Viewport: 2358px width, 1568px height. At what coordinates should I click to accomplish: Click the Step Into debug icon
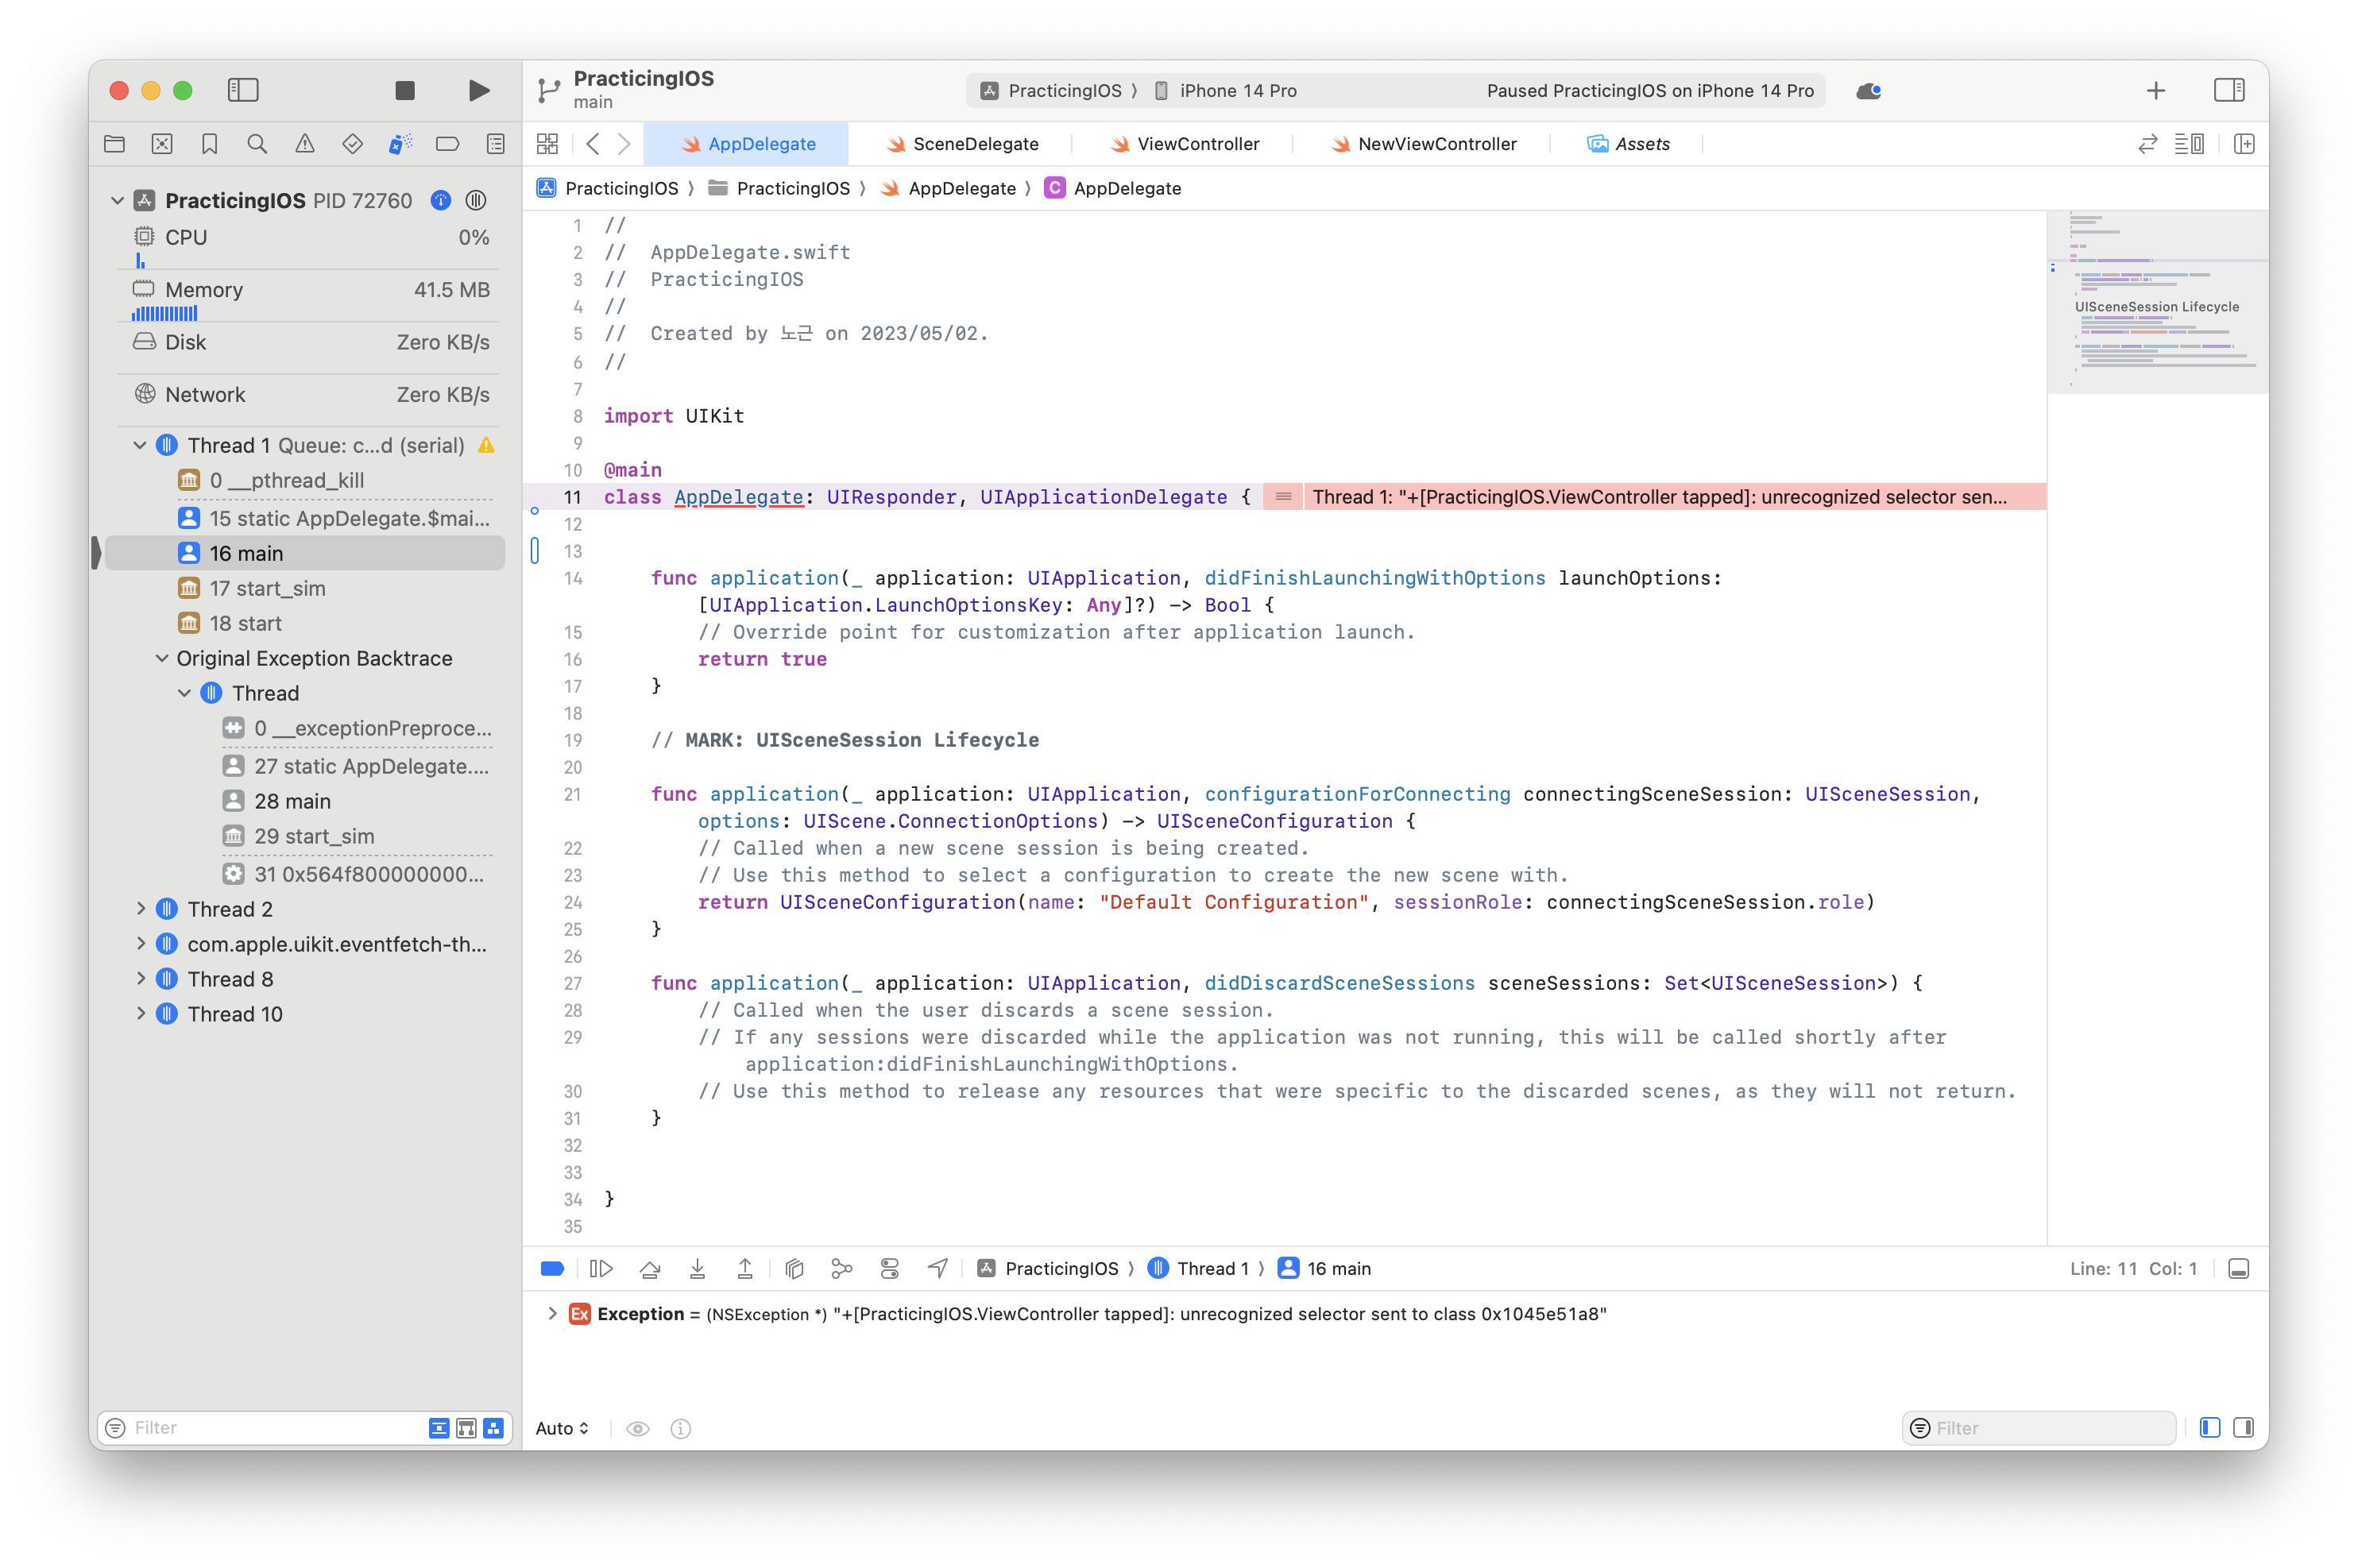698,1269
